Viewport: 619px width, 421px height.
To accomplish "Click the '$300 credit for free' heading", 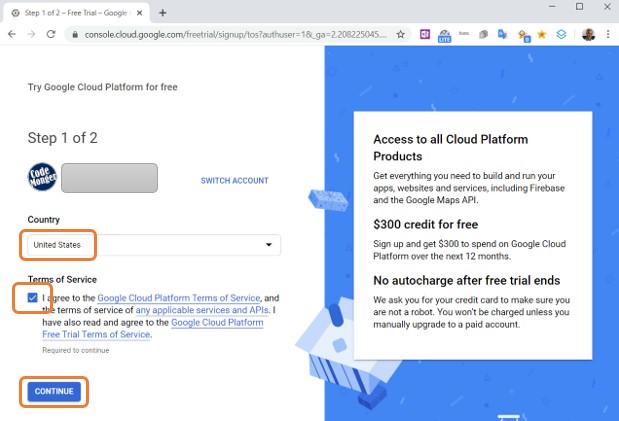I will coord(426,224).
